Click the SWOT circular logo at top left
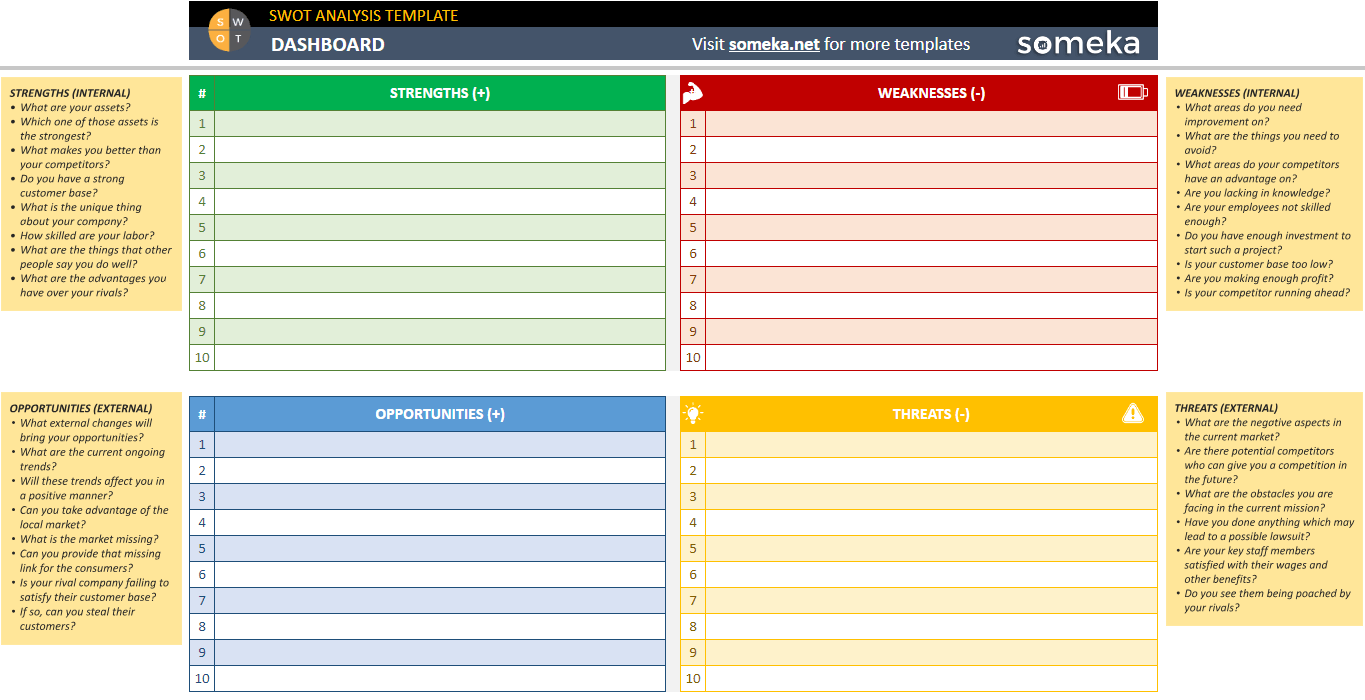Screen dimensions: 1365x700 229,30
